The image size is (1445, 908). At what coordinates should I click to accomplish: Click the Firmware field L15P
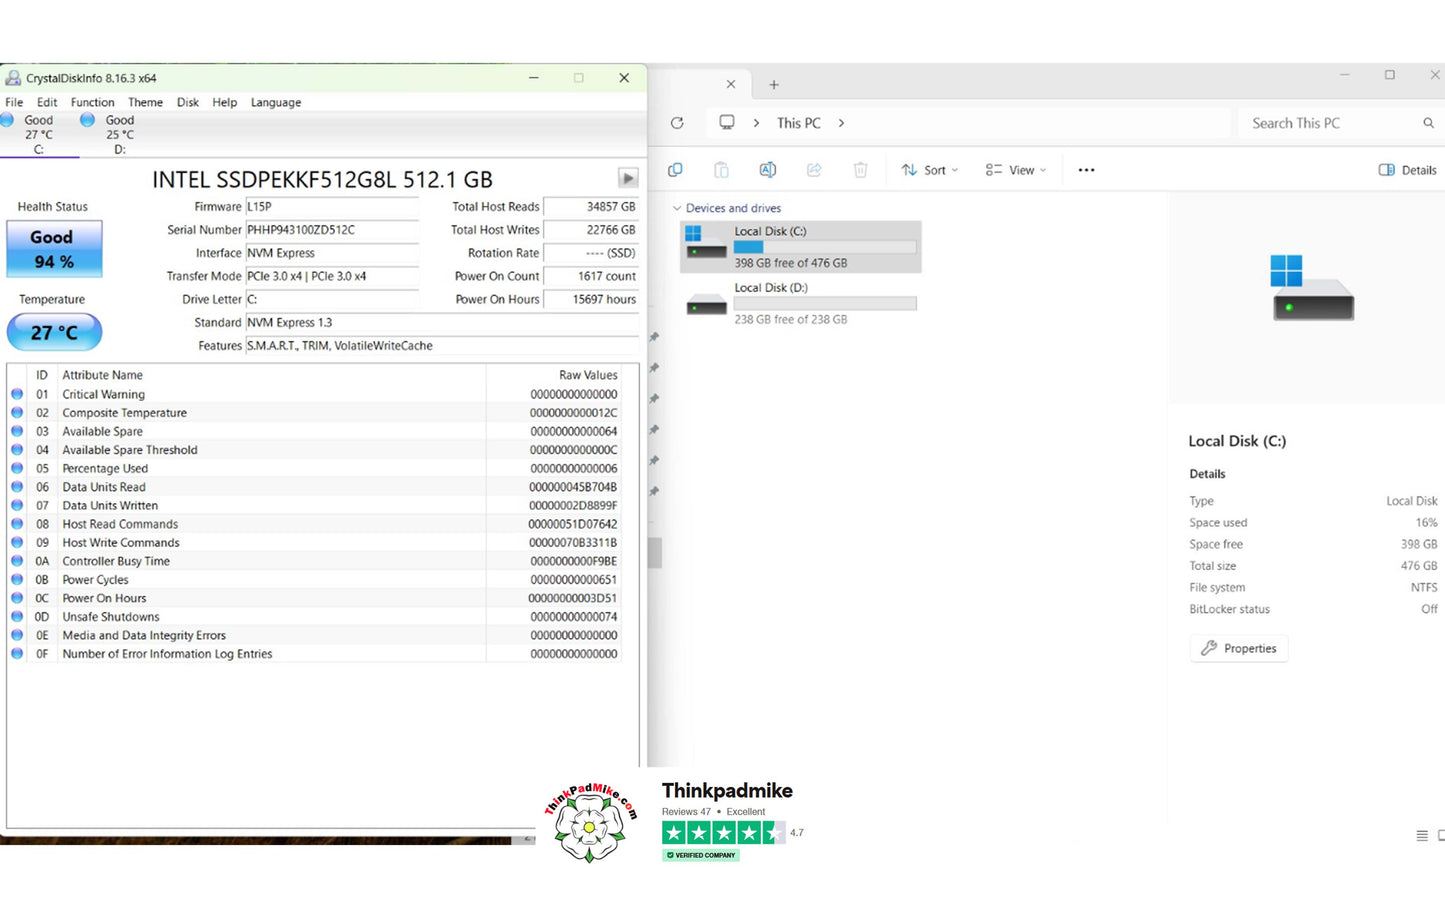332,207
